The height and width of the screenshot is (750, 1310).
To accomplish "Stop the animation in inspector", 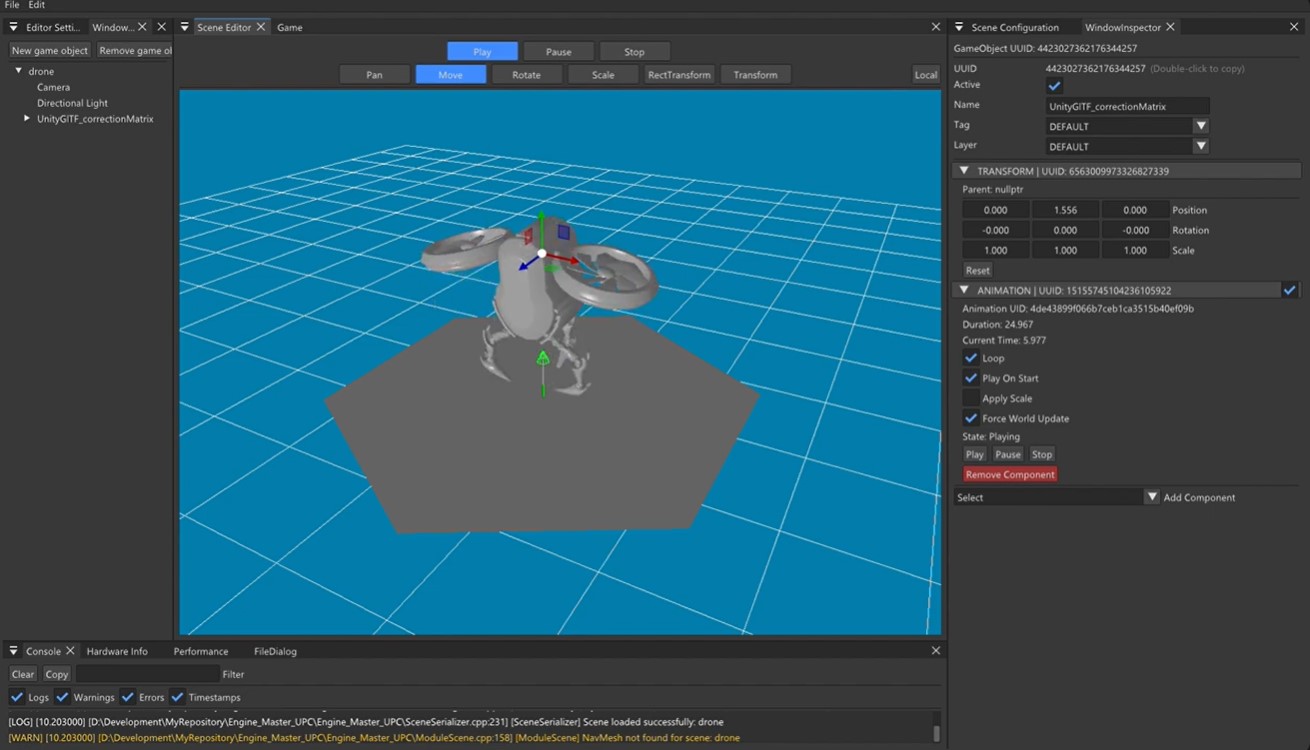I will click(1042, 454).
